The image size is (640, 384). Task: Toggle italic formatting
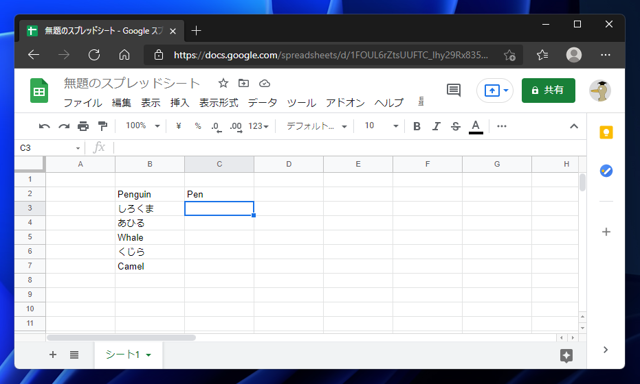click(x=436, y=126)
